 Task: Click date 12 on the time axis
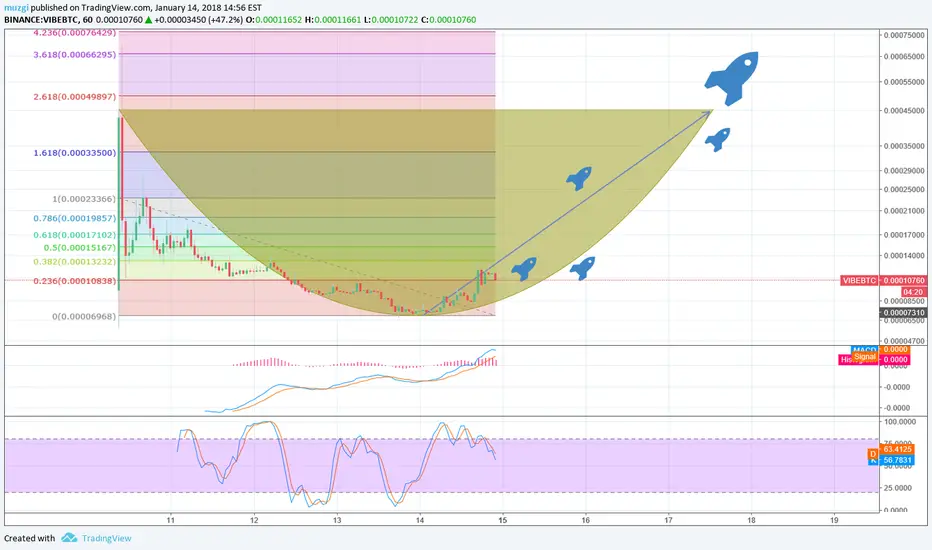click(x=254, y=520)
